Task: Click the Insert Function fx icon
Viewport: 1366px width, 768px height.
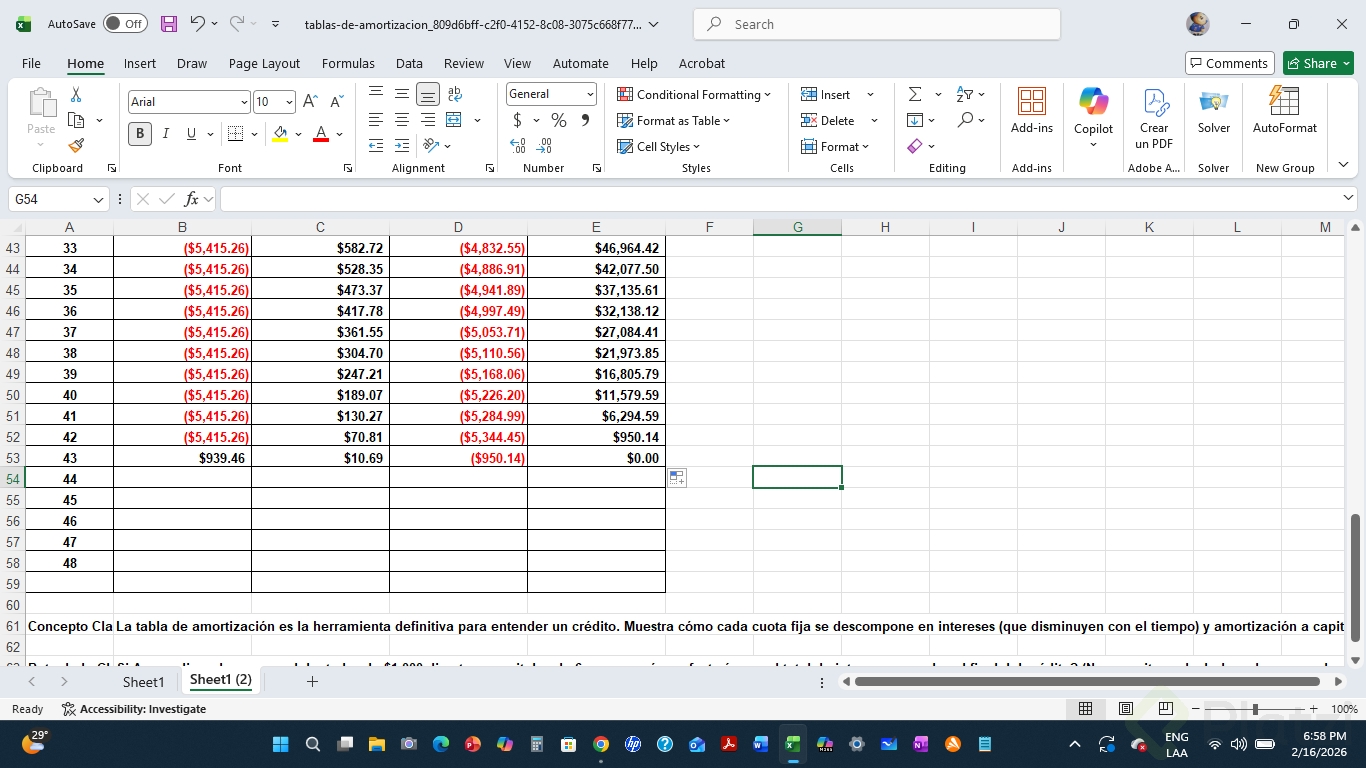Action: 191,199
